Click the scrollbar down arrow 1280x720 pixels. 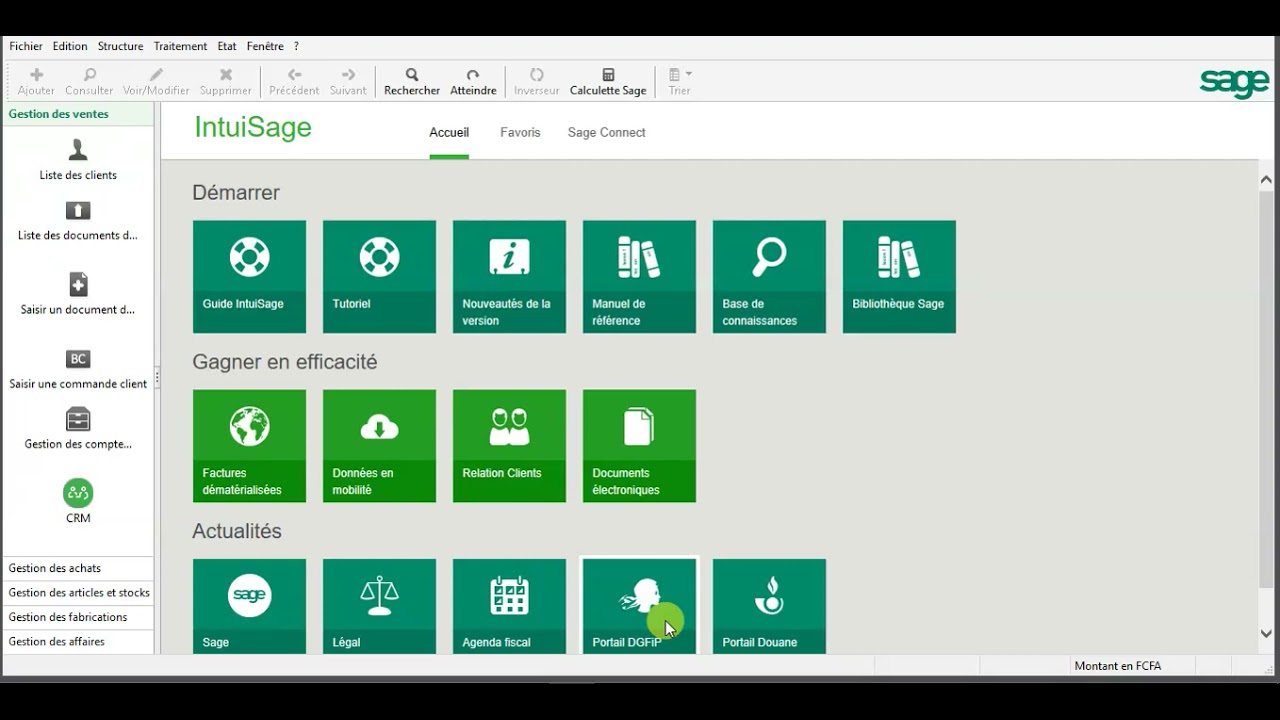1266,633
